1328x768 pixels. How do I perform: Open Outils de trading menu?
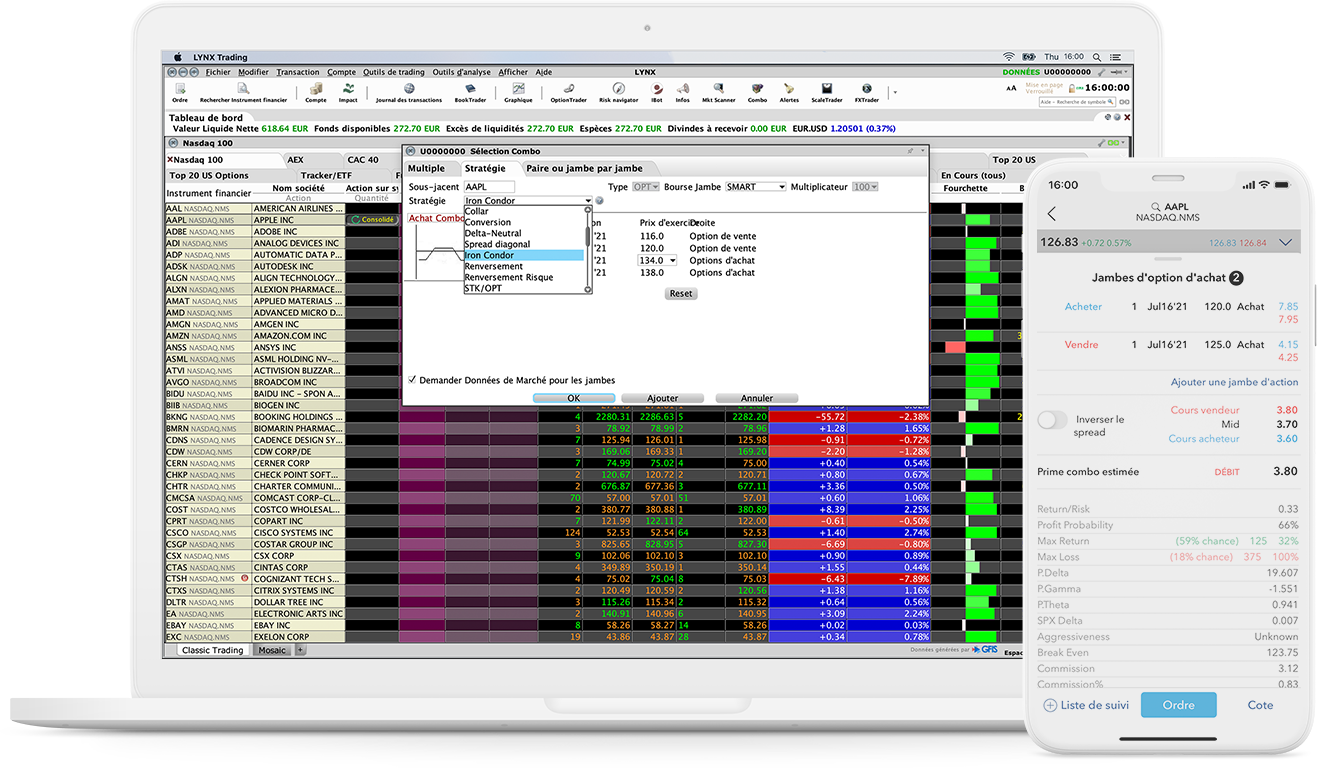pyautogui.click(x=394, y=72)
